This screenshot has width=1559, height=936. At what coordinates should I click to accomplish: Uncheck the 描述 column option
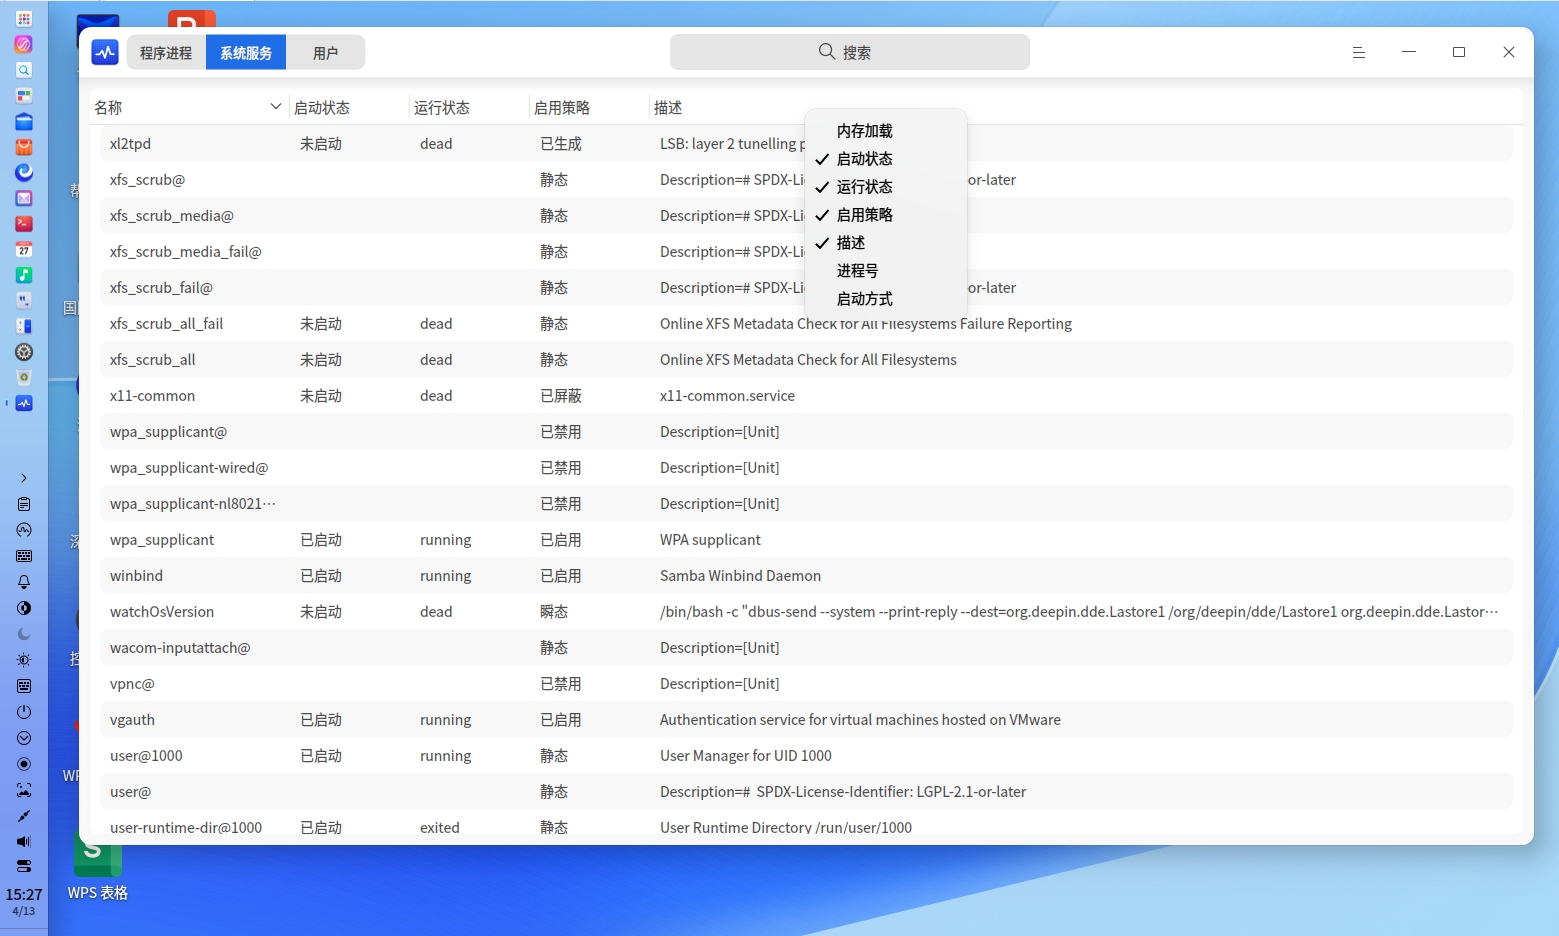click(886, 243)
